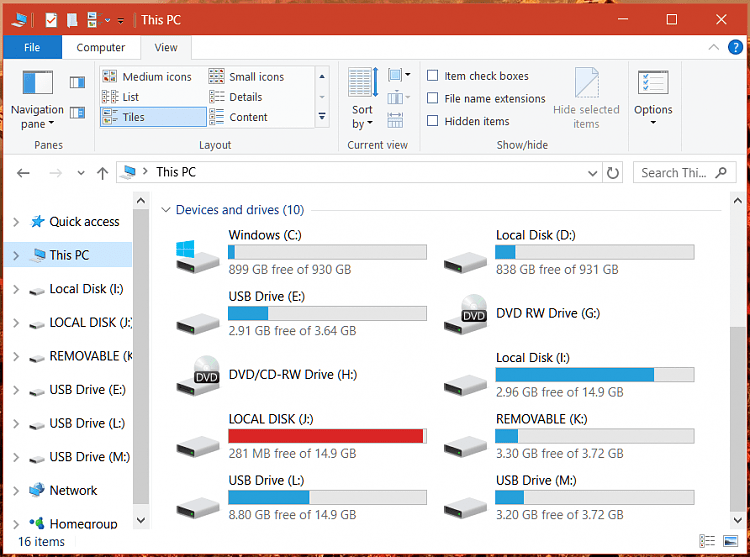The width and height of the screenshot is (750, 557).
Task: Enable Item check boxes
Action: point(432,76)
